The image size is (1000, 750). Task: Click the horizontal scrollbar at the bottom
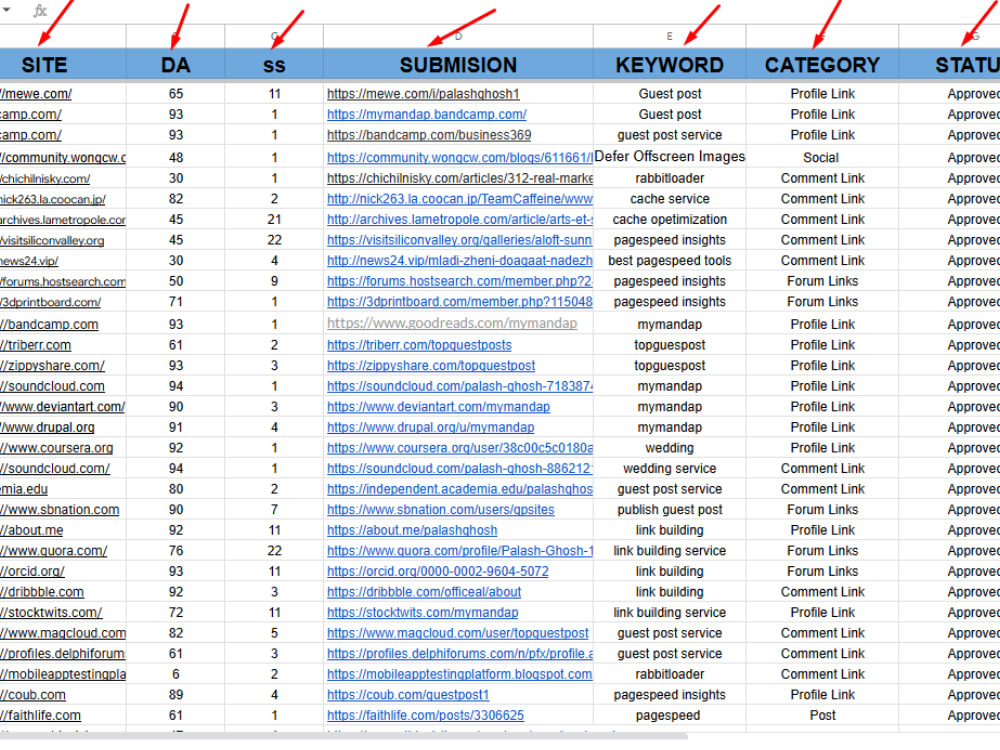344,736
